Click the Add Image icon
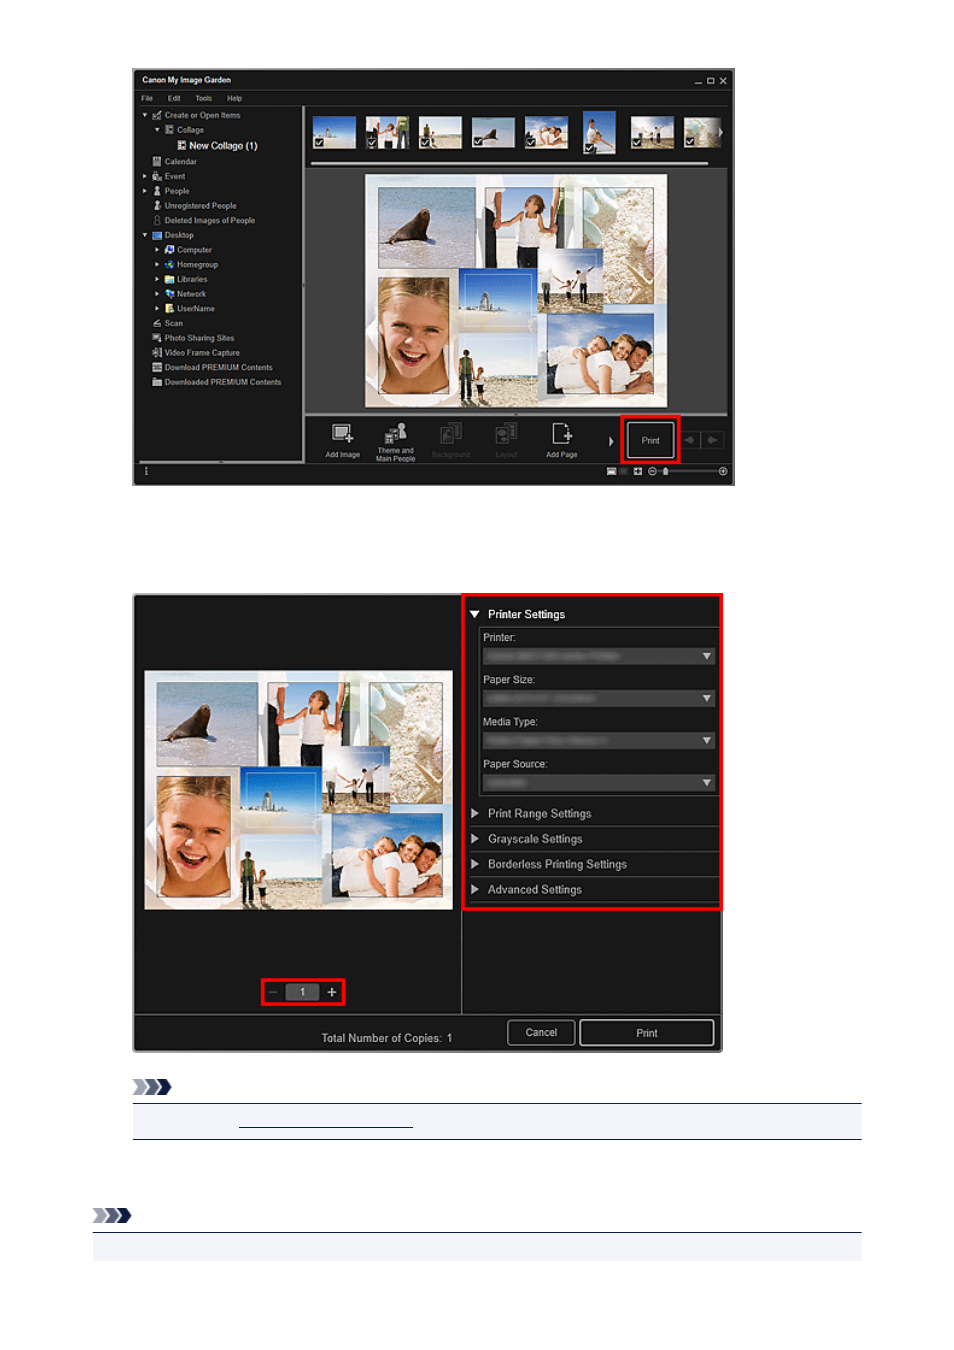954x1350 pixels. pyautogui.click(x=342, y=433)
